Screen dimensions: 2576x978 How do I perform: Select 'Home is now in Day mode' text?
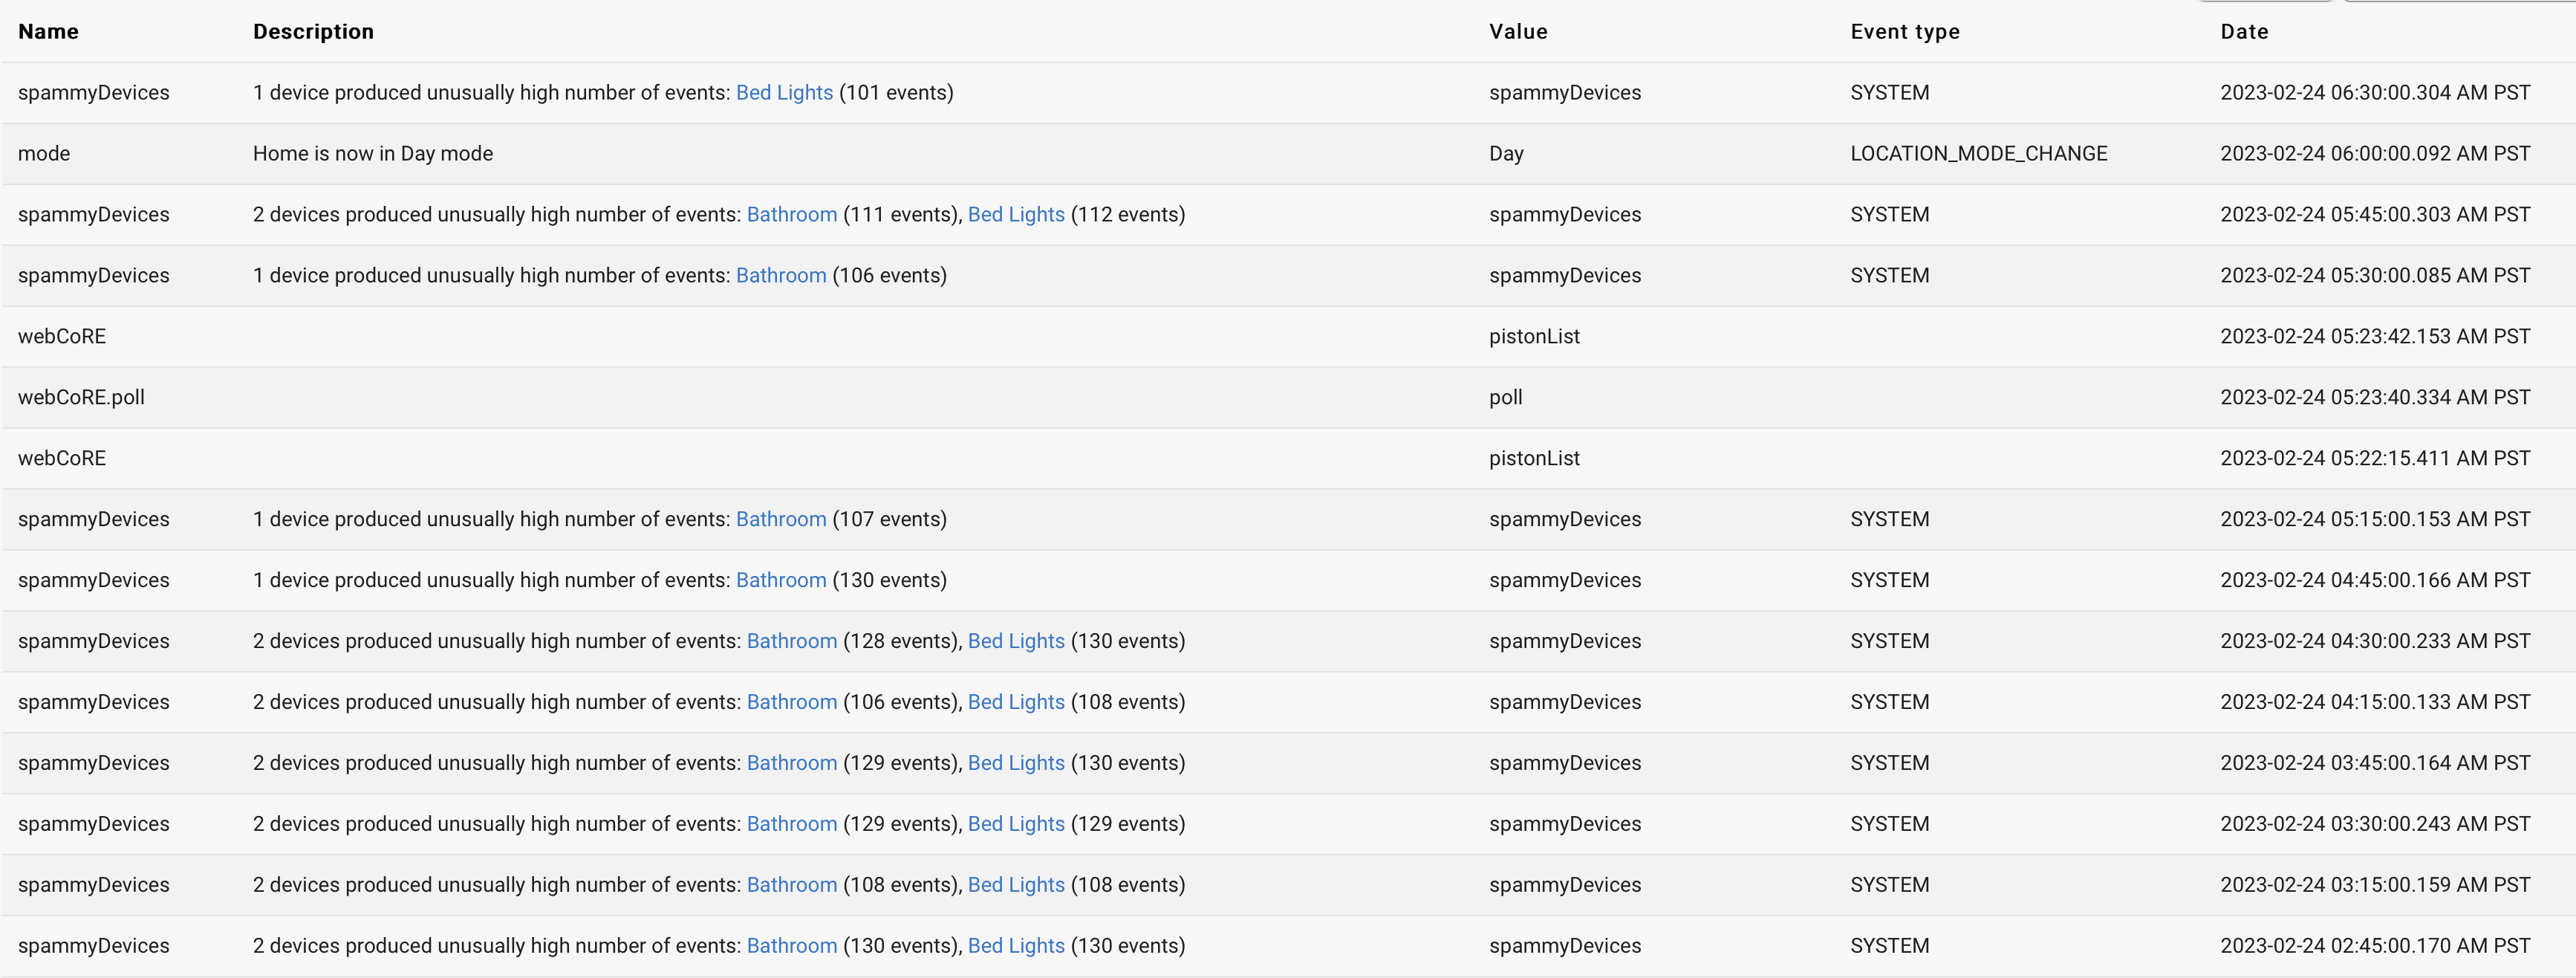point(373,154)
